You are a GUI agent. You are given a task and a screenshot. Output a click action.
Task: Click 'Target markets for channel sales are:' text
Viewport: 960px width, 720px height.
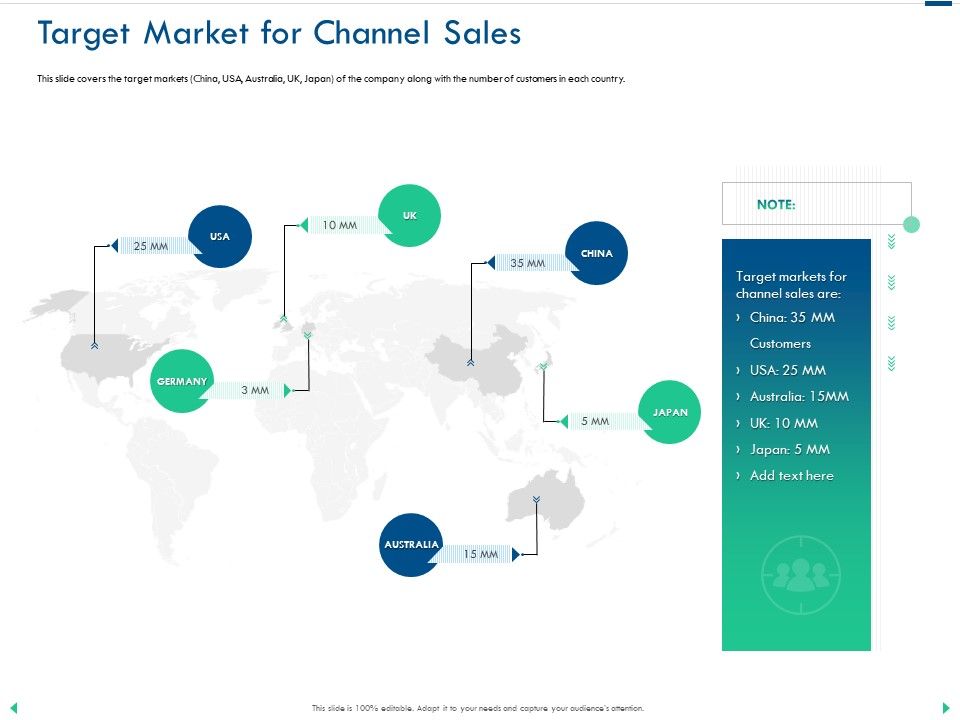click(790, 285)
